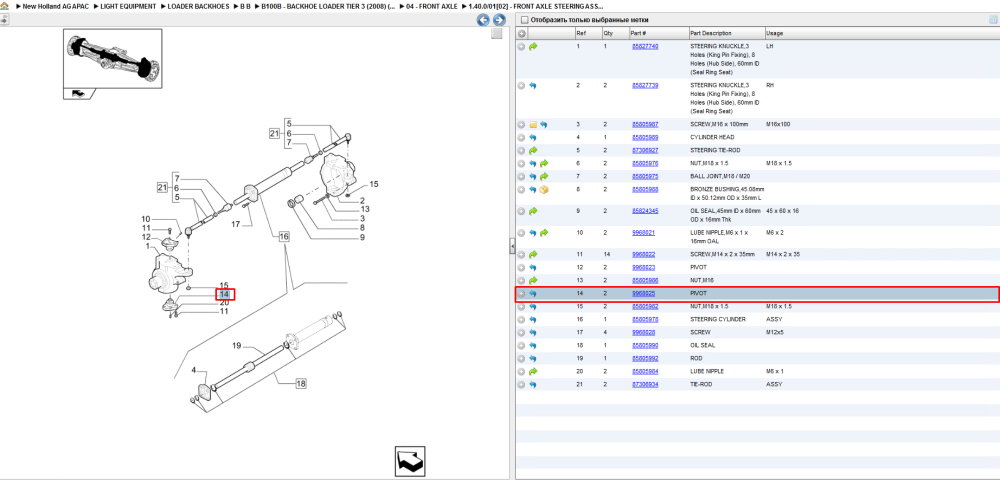
Task: Click the blue arrow on the SCREW M16 x 100mm row
Action: (544, 124)
